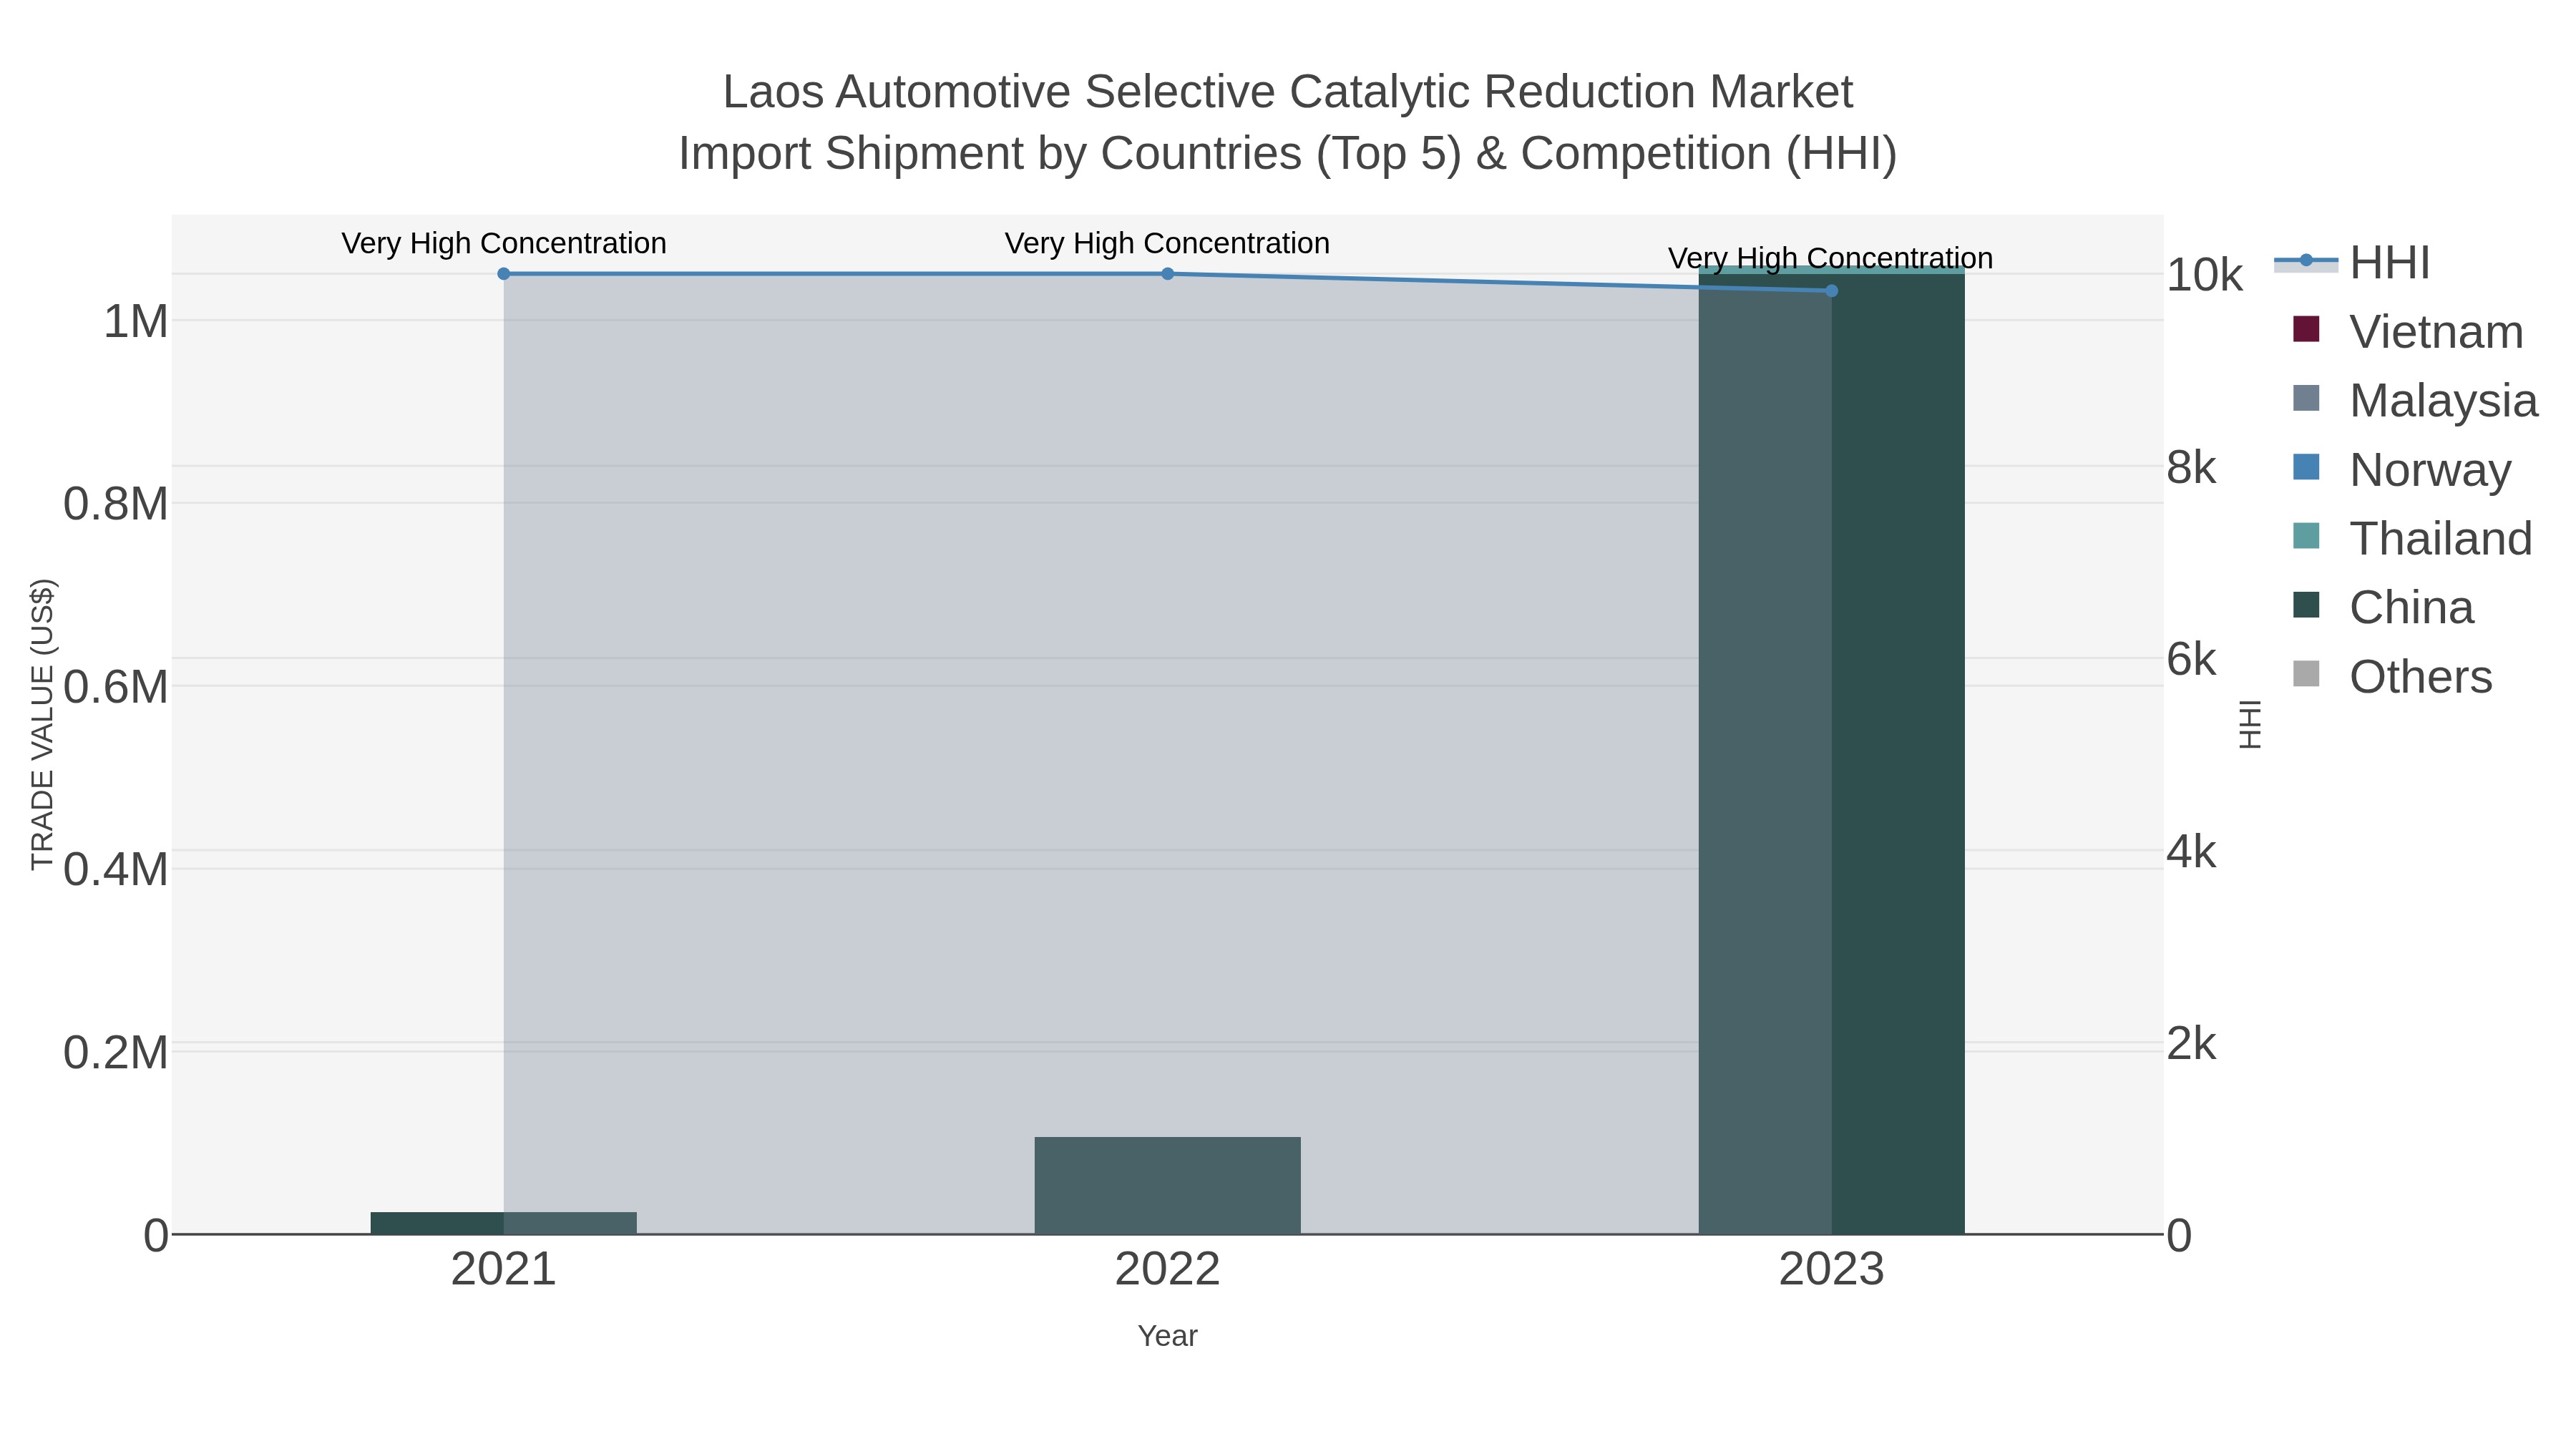This screenshot has height=1449, width=2576.
Task: Click the 6k HHI axis tick label
Action: 2192,660
